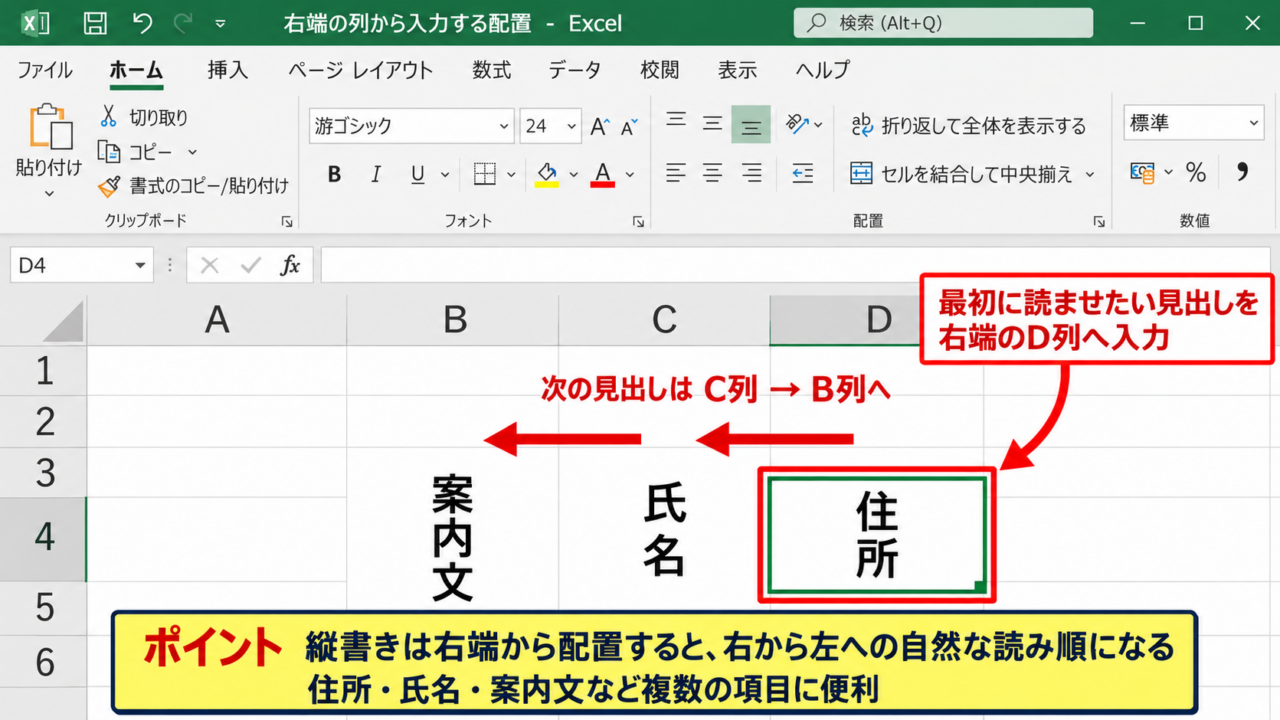Decrease font size with small A icon

pyautogui.click(x=629, y=127)
